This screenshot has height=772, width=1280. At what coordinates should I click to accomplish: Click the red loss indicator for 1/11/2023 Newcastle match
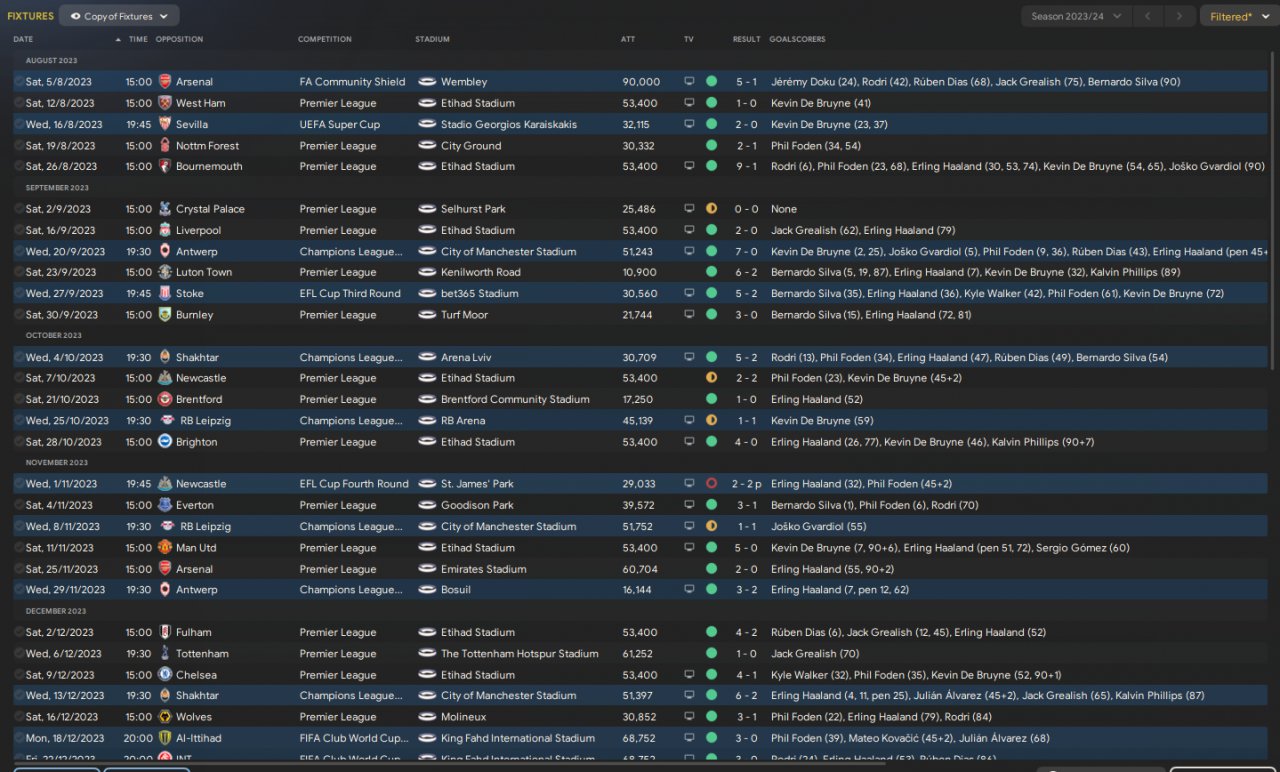coord(711,484)
